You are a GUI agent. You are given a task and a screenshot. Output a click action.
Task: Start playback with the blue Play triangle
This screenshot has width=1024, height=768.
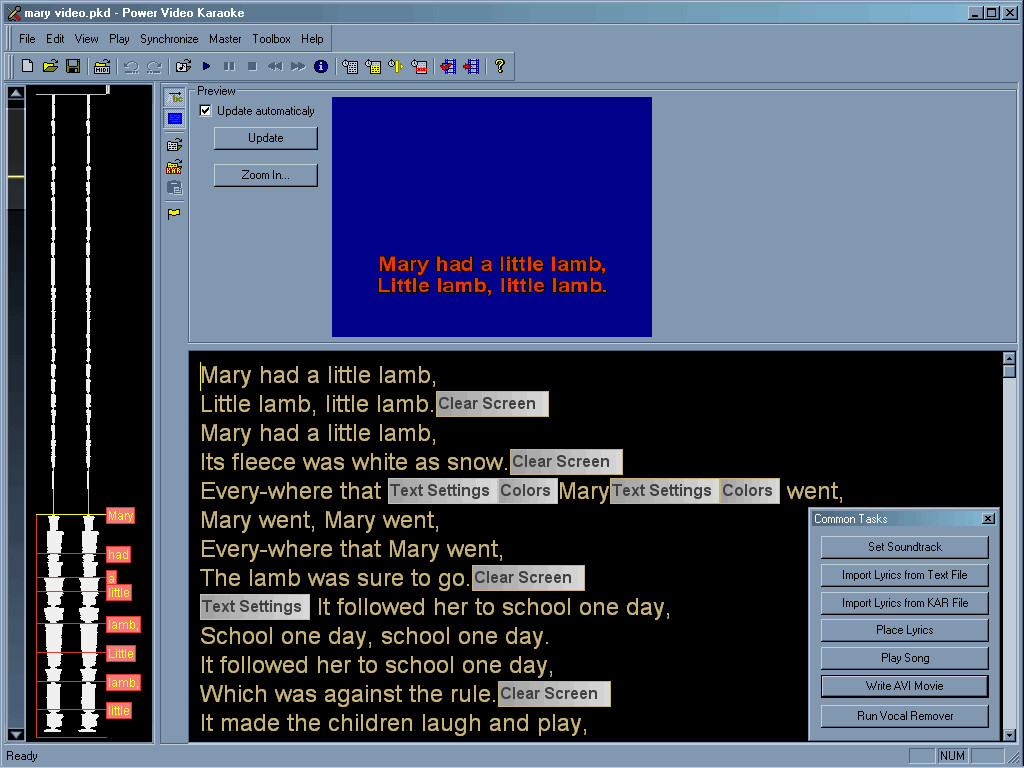coord(206,66)
